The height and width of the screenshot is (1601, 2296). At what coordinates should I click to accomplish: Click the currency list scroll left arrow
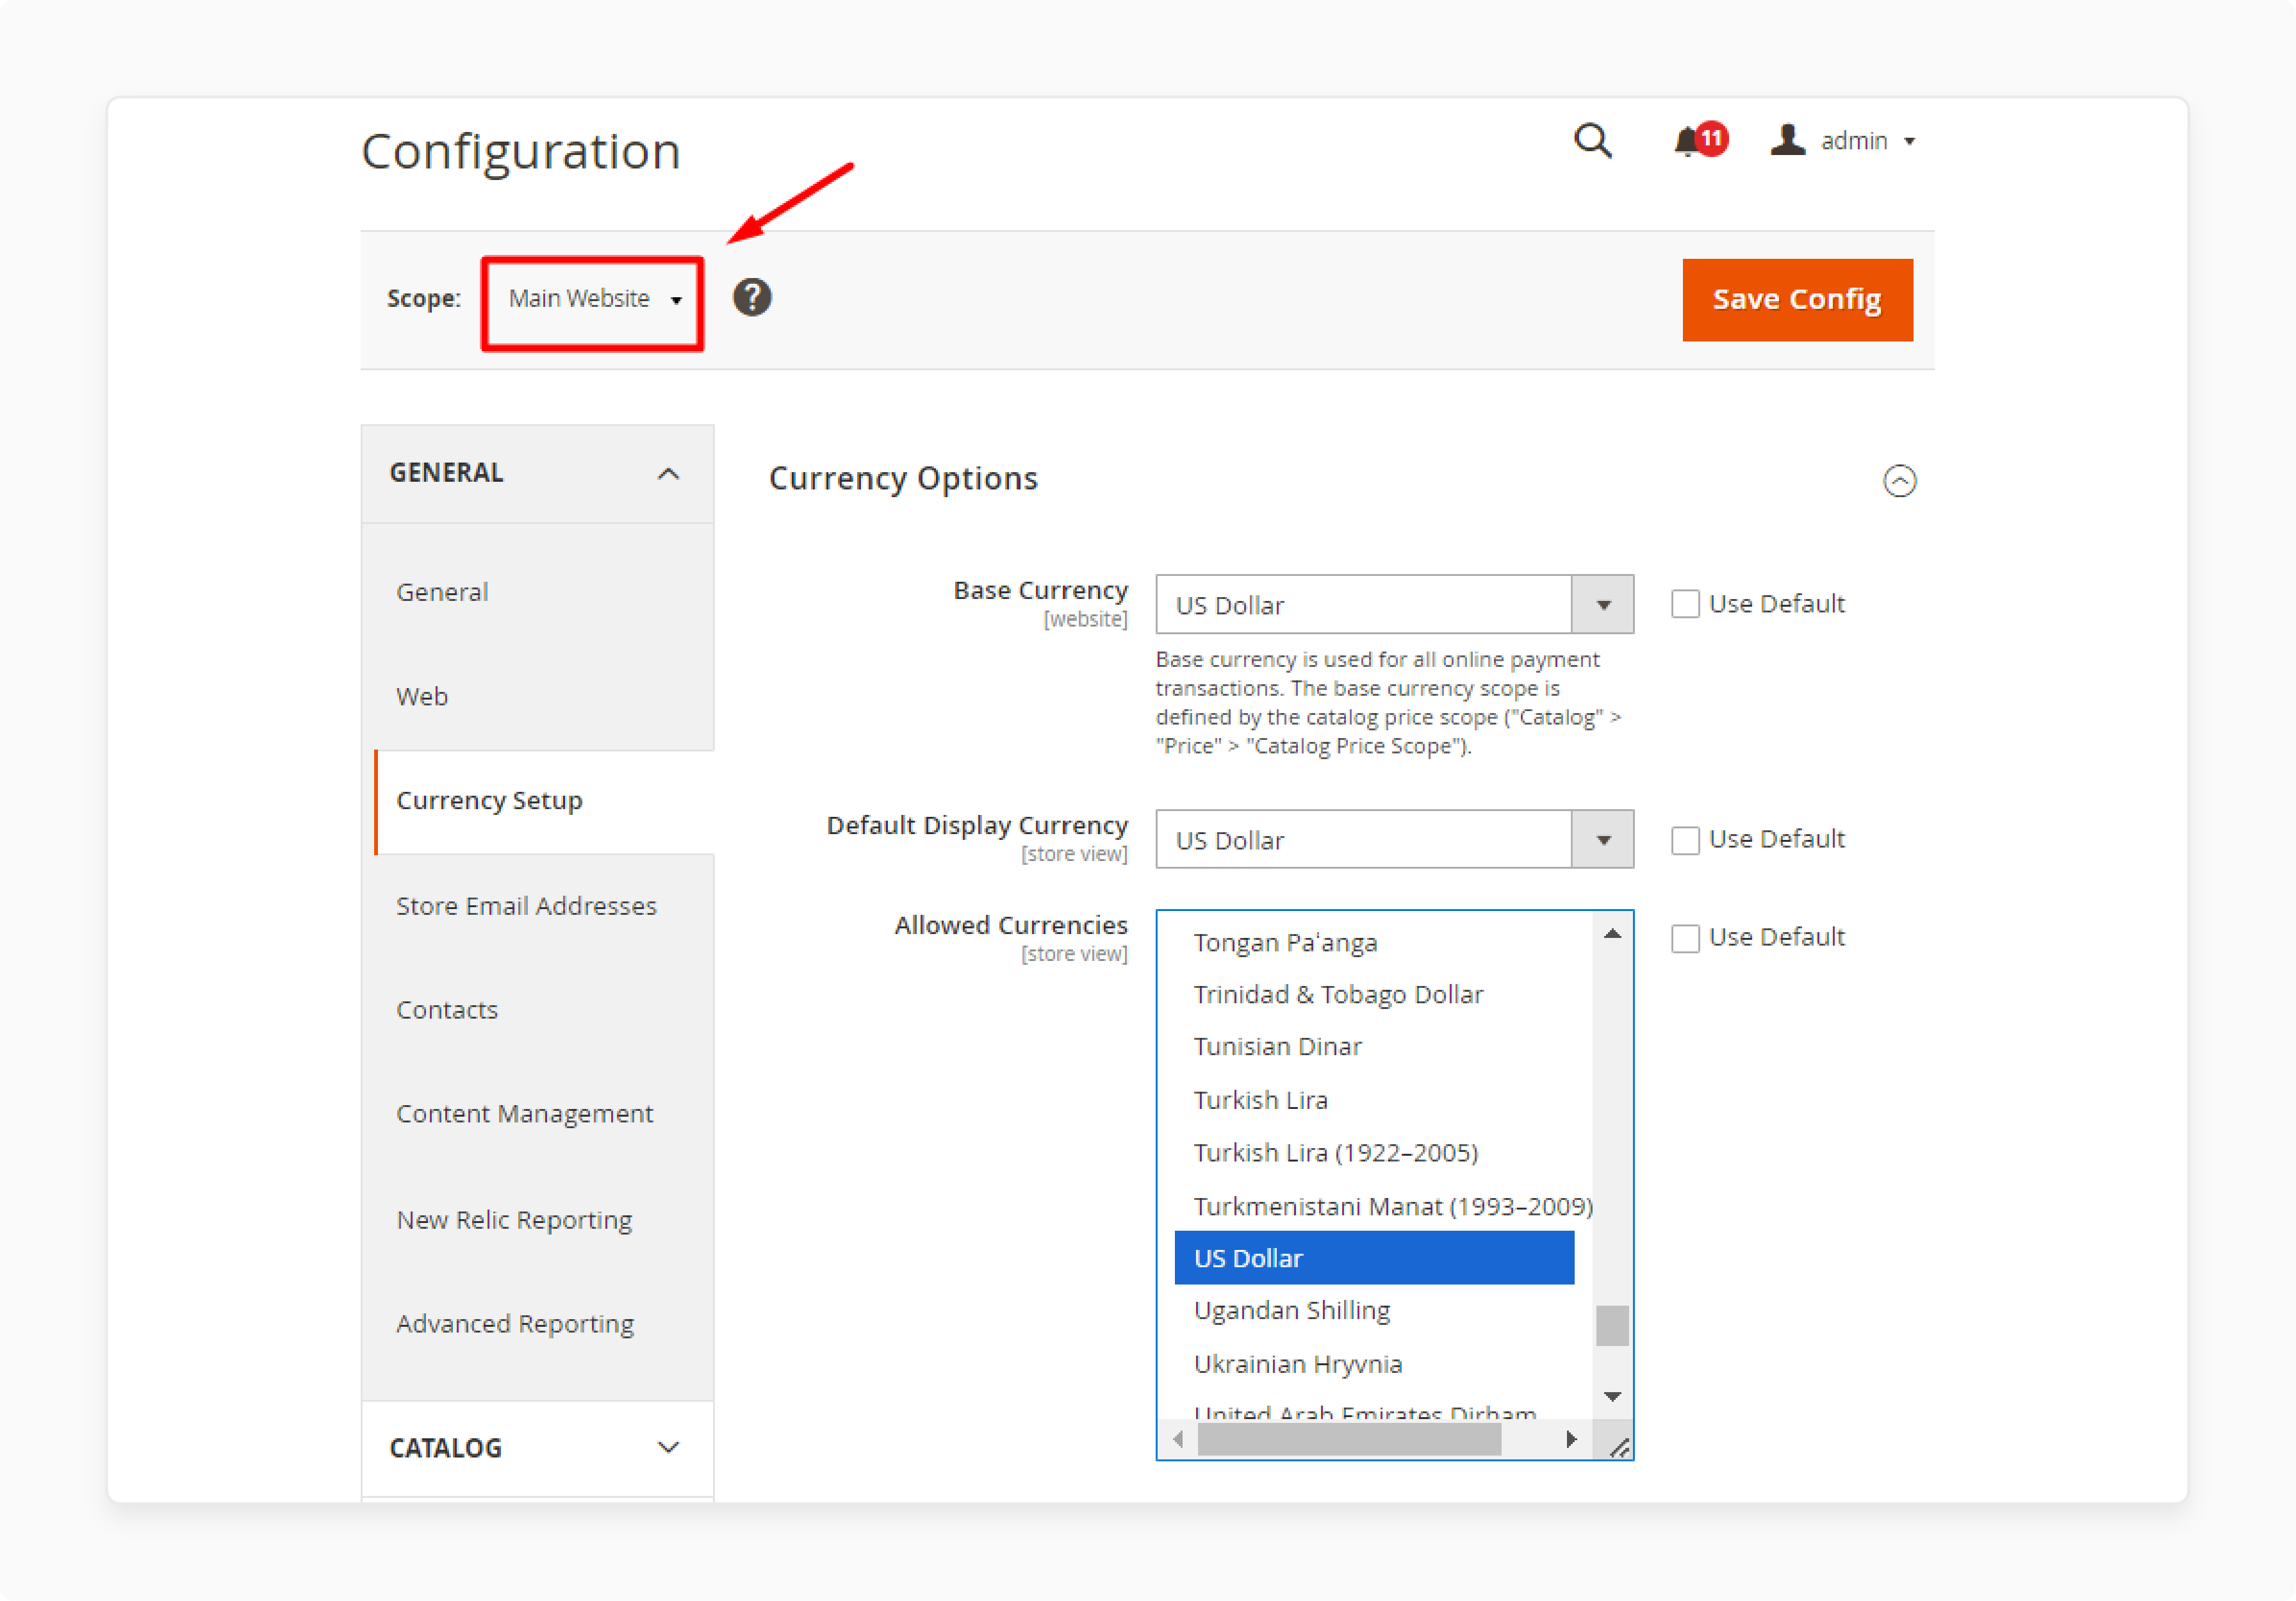pos(1178,1439)
